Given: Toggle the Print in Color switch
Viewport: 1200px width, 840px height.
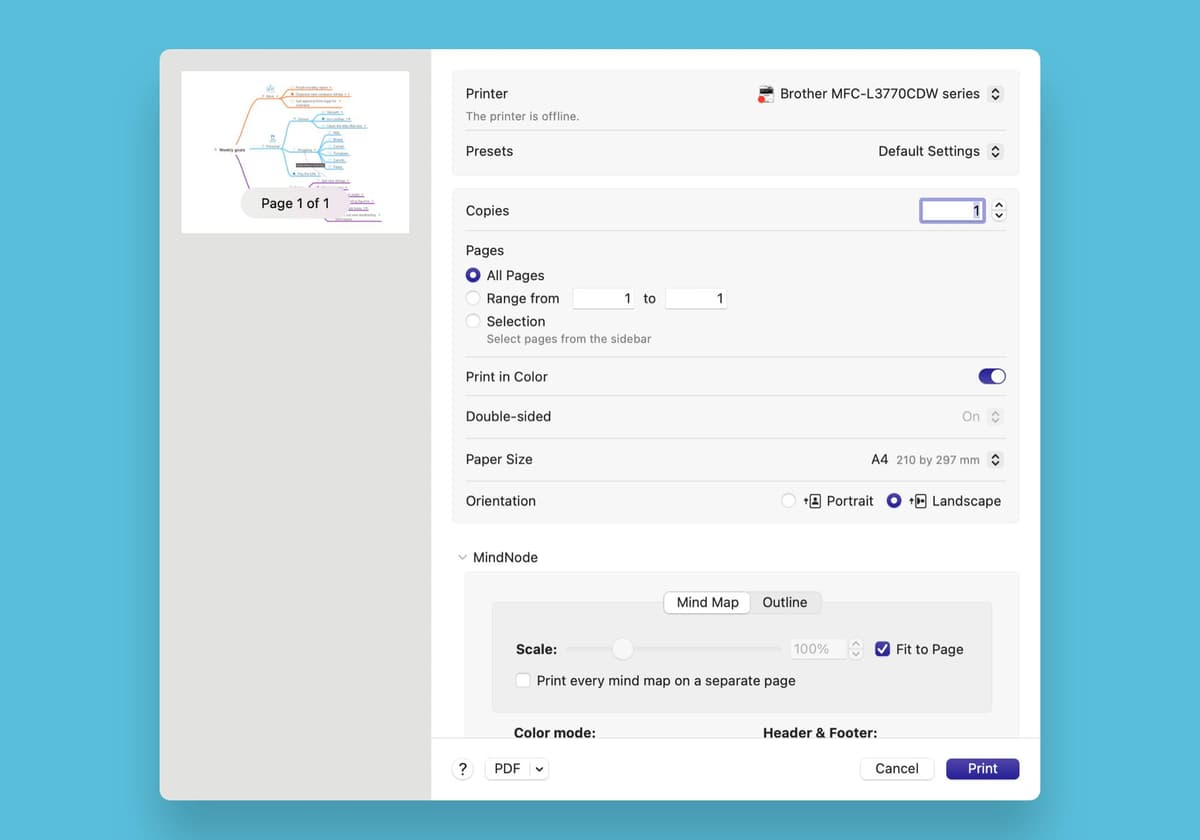Looking at the screenshot, I should (991, 377).
